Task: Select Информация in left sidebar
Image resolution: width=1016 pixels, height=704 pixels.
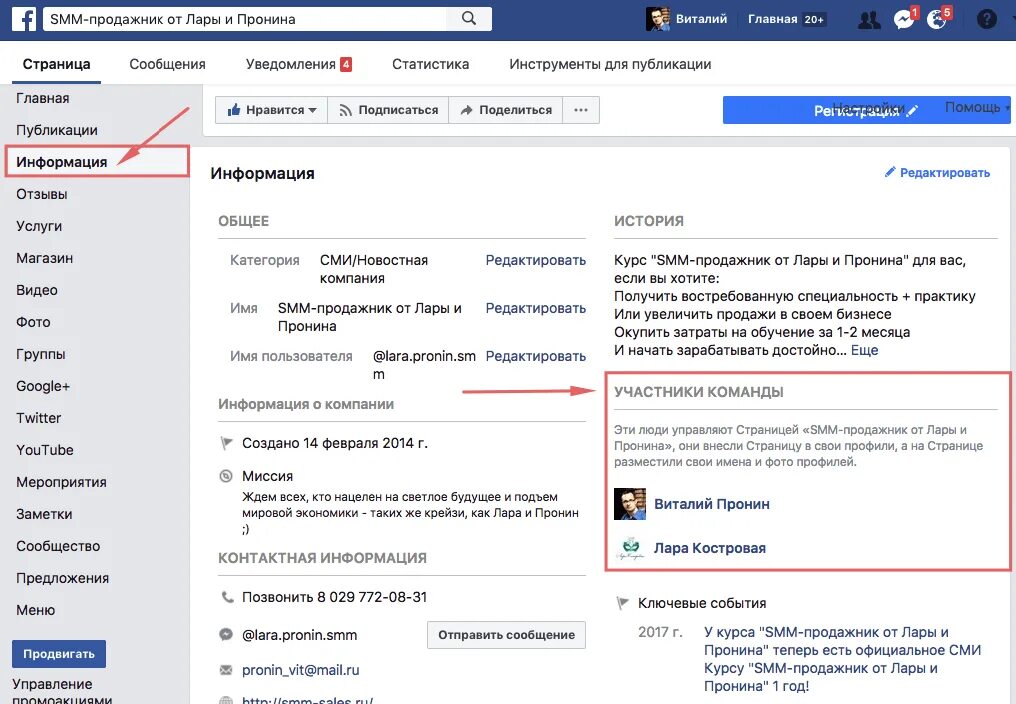Action: (62, 162)
